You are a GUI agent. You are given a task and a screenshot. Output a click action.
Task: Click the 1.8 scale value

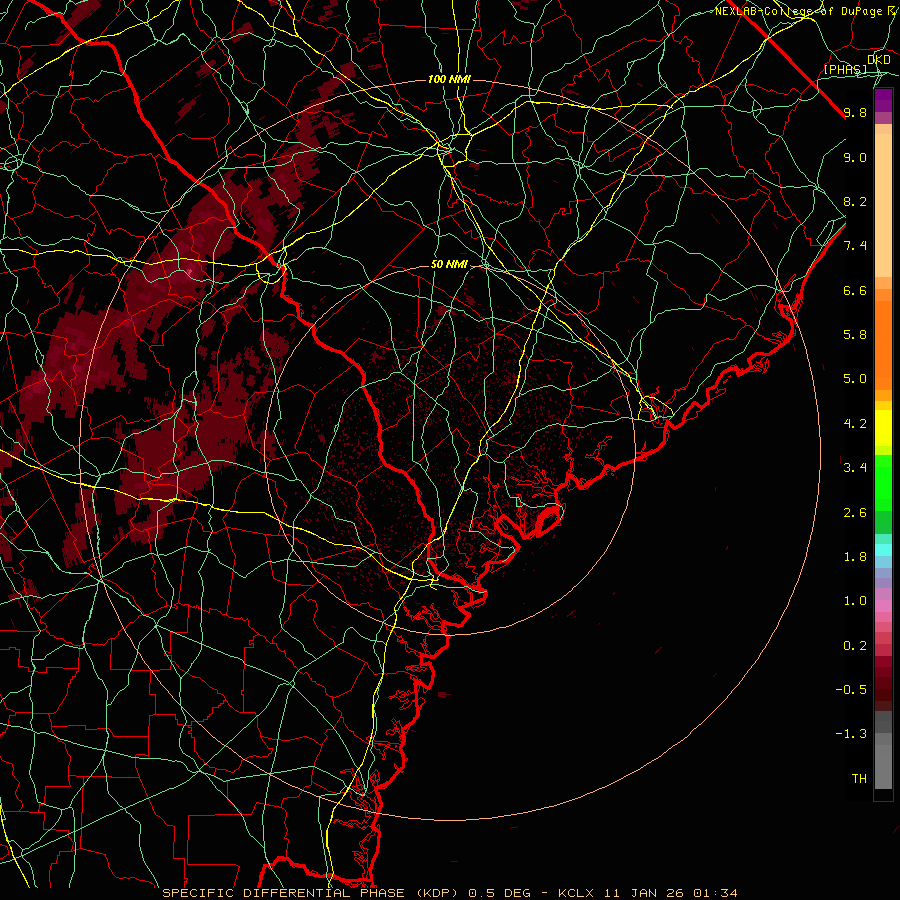tap(855, 557)
